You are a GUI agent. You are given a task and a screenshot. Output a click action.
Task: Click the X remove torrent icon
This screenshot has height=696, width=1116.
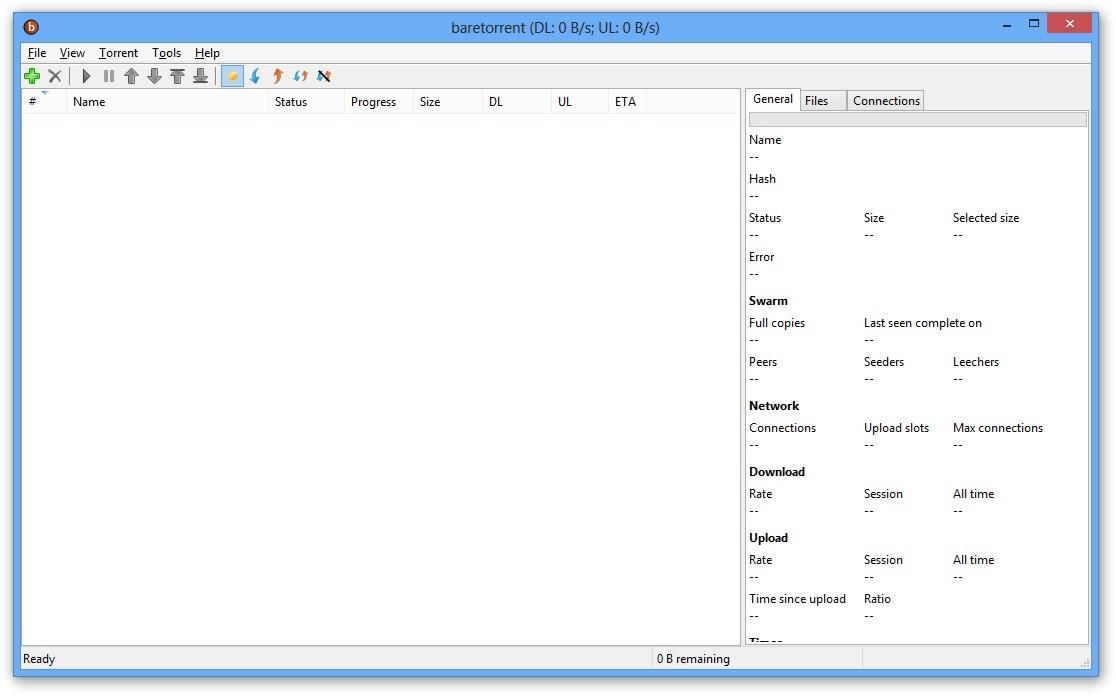tap(55, 76)
